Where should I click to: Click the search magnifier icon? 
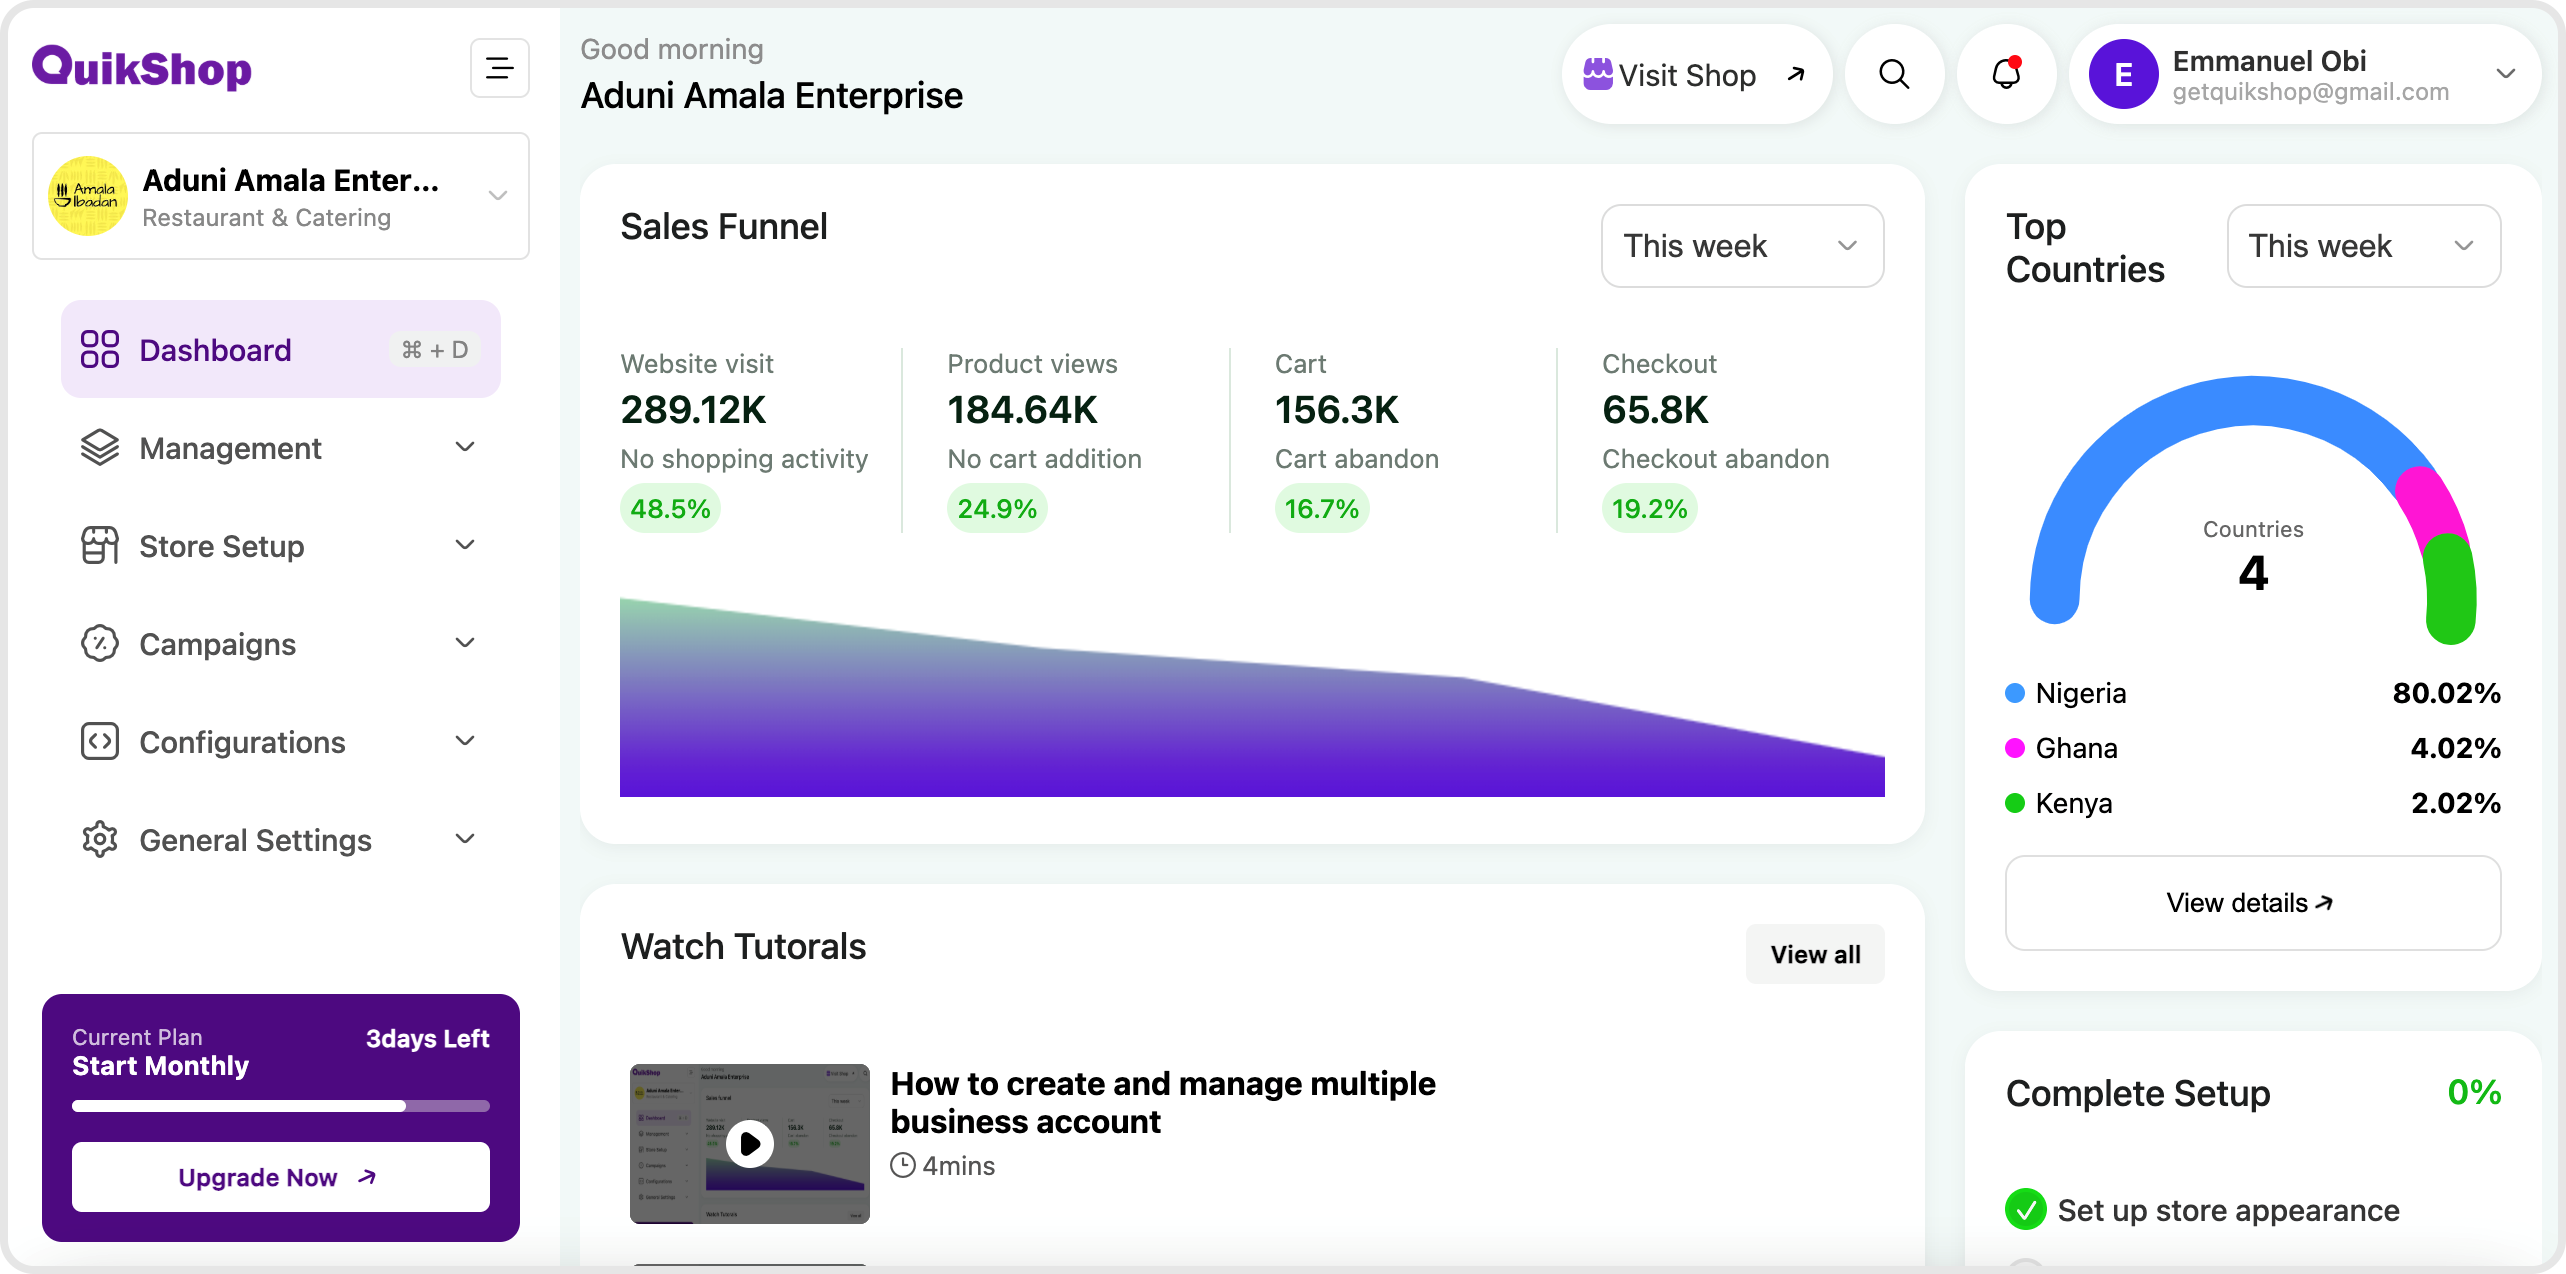click(1894, 74)
